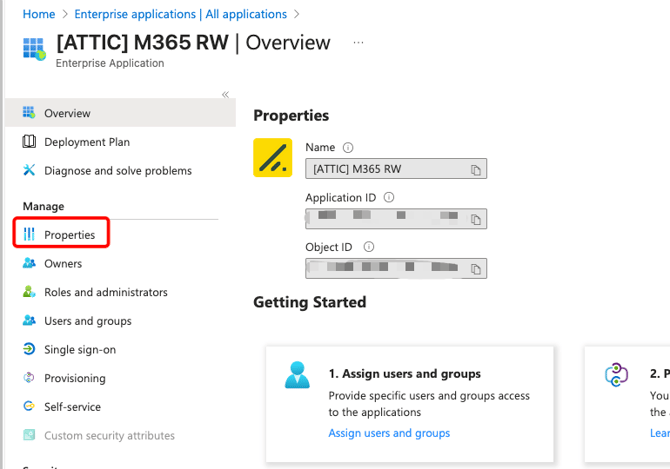
Task: Collapse the left navigation sidebar
Action: [x=225, y=95]
